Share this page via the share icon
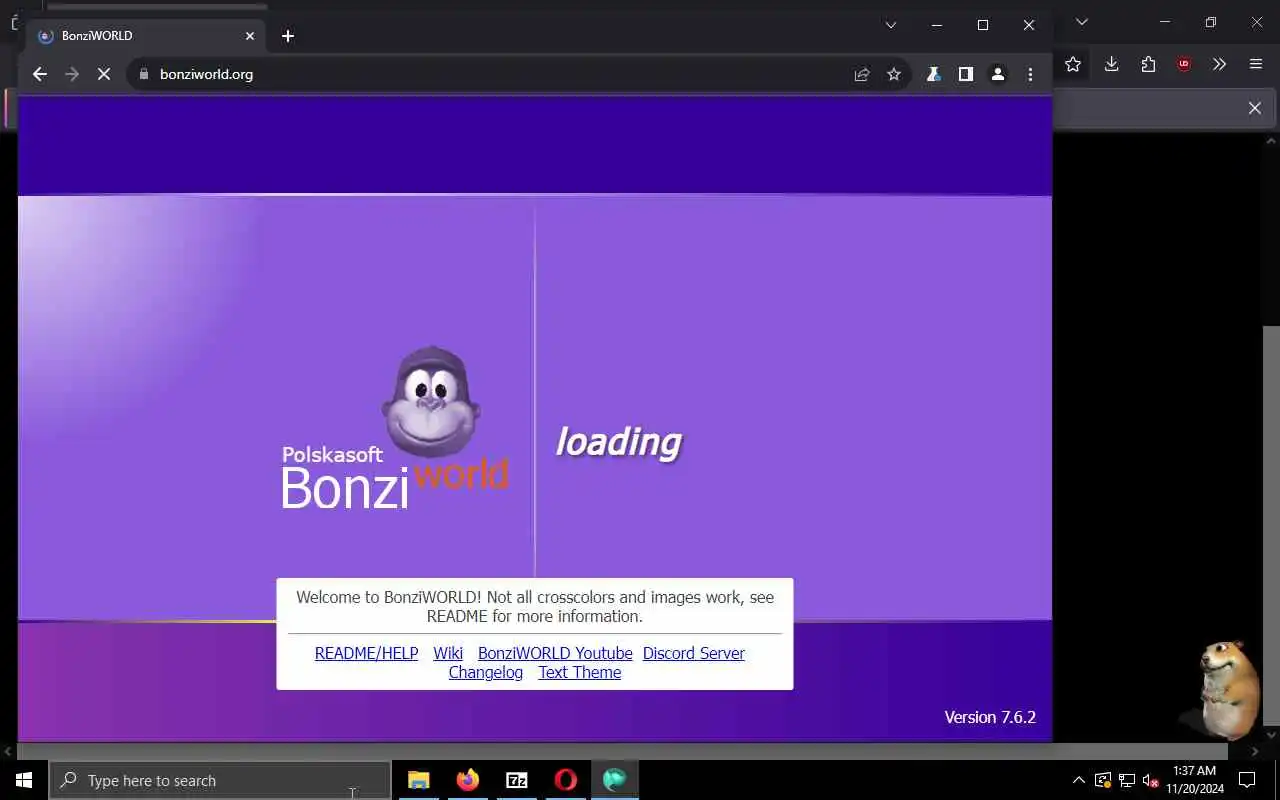 (x=862, y=74)
